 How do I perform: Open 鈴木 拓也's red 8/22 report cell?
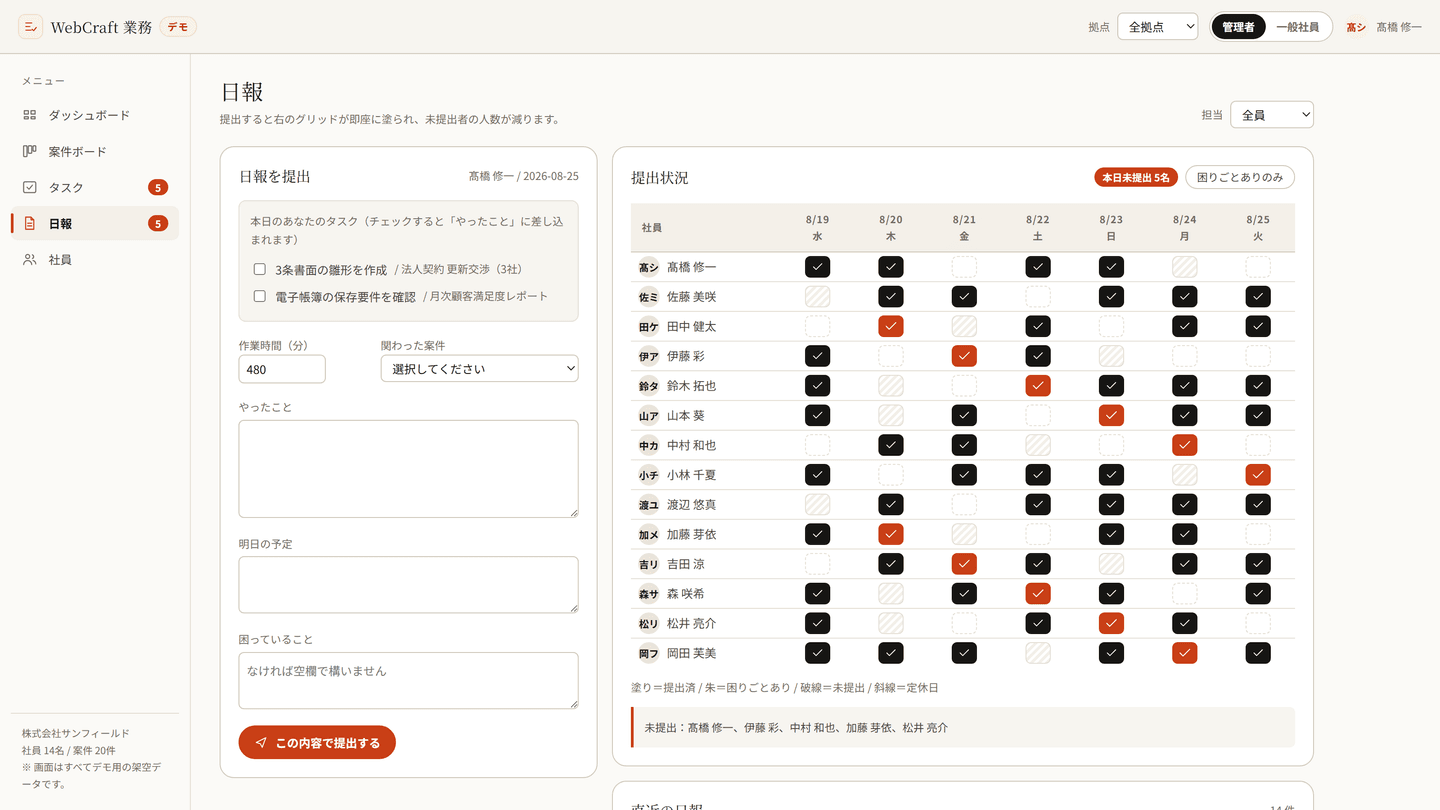coord(1038,386)
